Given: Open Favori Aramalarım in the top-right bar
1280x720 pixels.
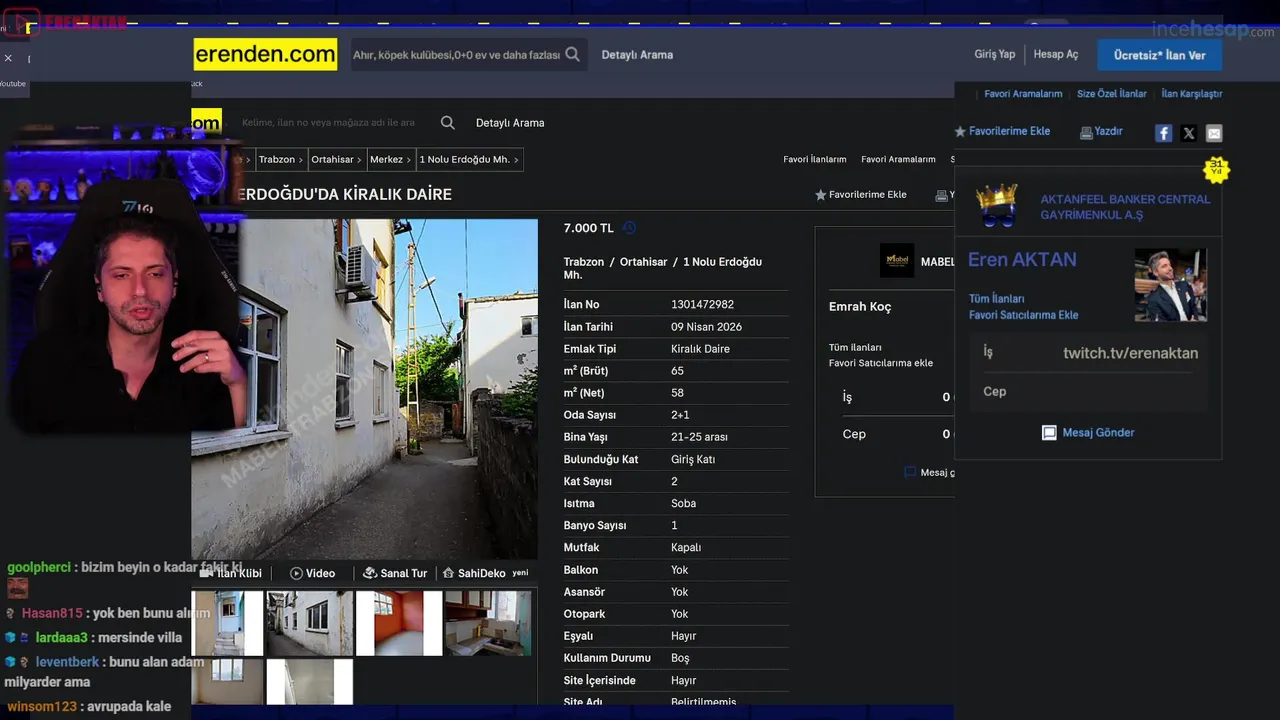Looking at the screenshot, I should click(1023, 94).
